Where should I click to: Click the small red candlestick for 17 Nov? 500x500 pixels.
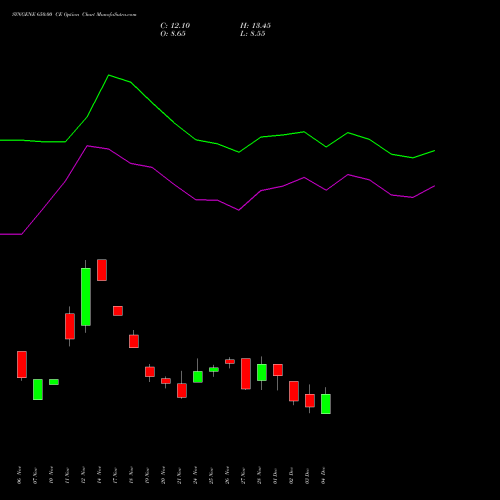118,311
